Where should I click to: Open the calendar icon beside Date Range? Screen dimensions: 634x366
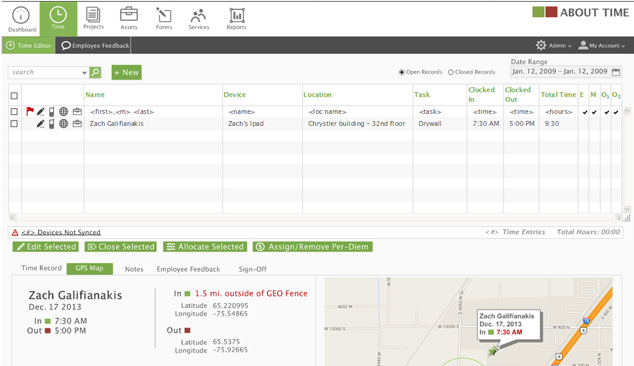615,72
